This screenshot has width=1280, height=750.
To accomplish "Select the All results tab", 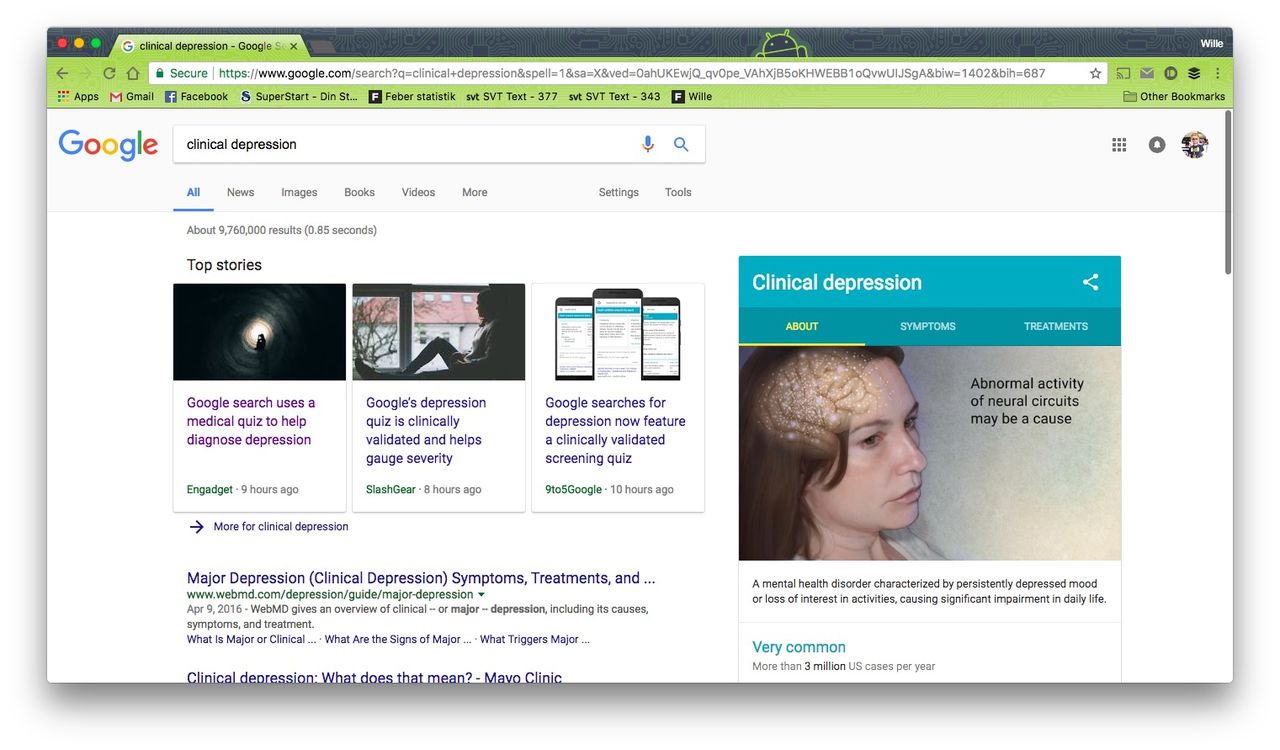I will pos(193,192).
